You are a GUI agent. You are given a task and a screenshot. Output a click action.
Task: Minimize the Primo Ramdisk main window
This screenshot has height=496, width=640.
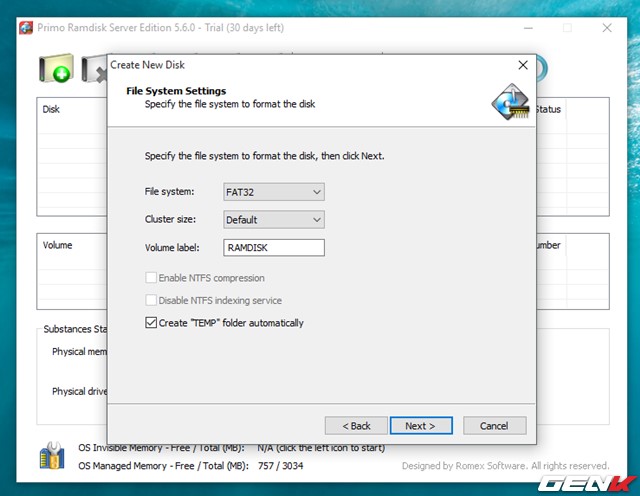pos(528,28)
